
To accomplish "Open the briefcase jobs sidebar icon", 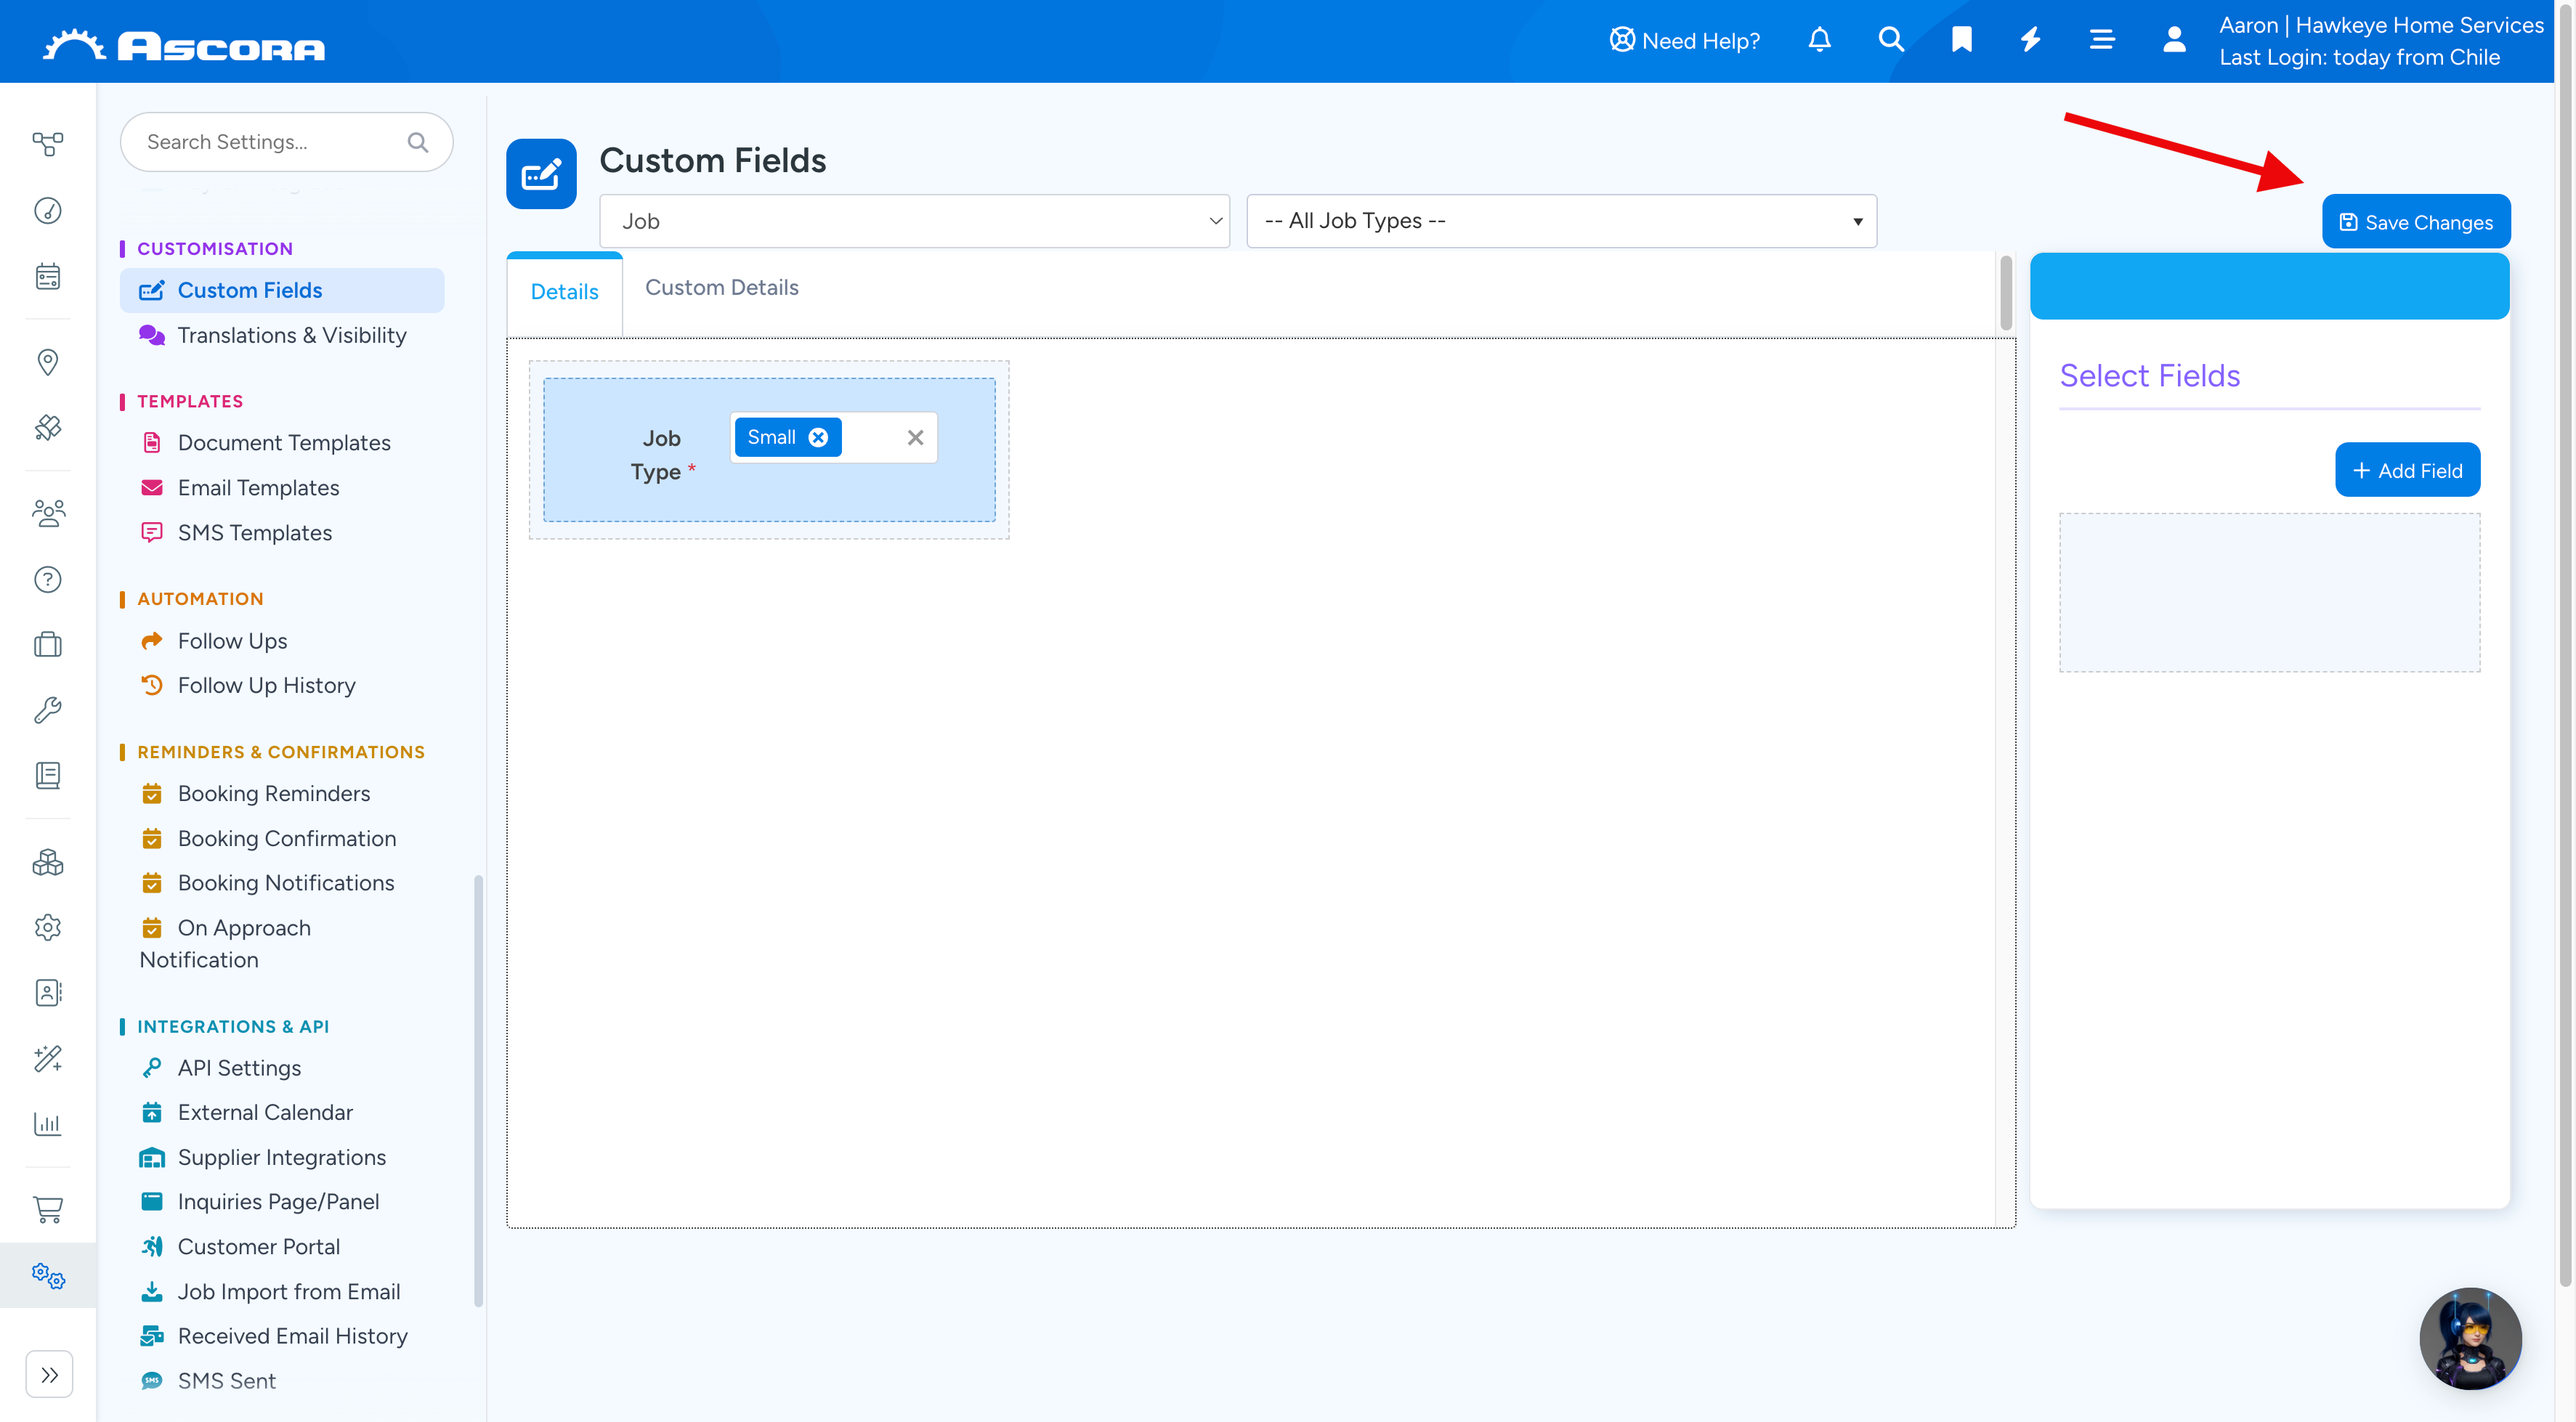I will pyautogui.click(x=48, y=645).
